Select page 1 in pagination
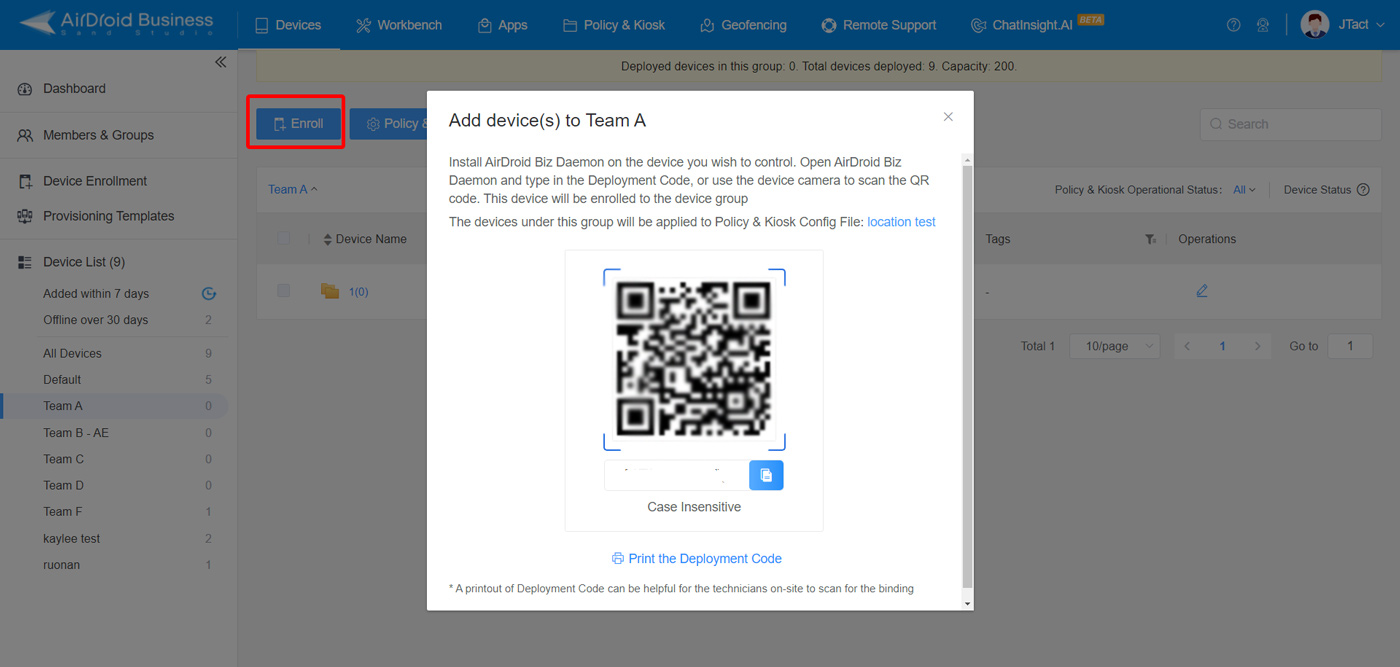This screenshot has width=1400, height=667. coord(1222,346)
